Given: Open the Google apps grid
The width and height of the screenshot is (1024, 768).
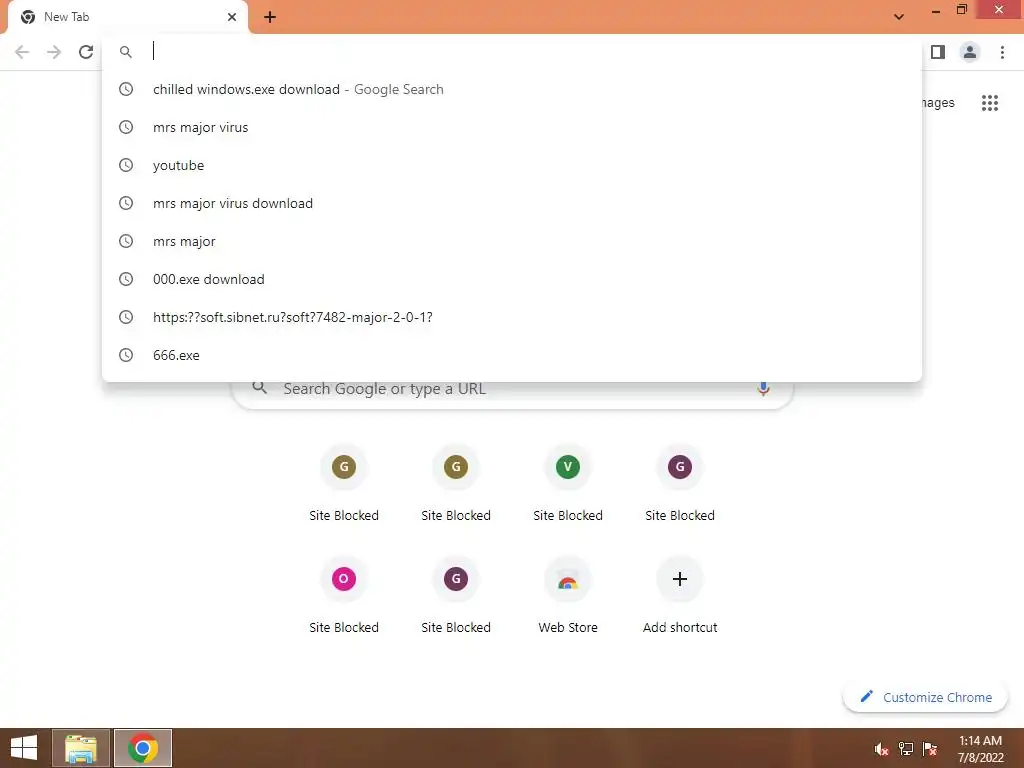Looking at the screenshot, I should click(990, 103).
